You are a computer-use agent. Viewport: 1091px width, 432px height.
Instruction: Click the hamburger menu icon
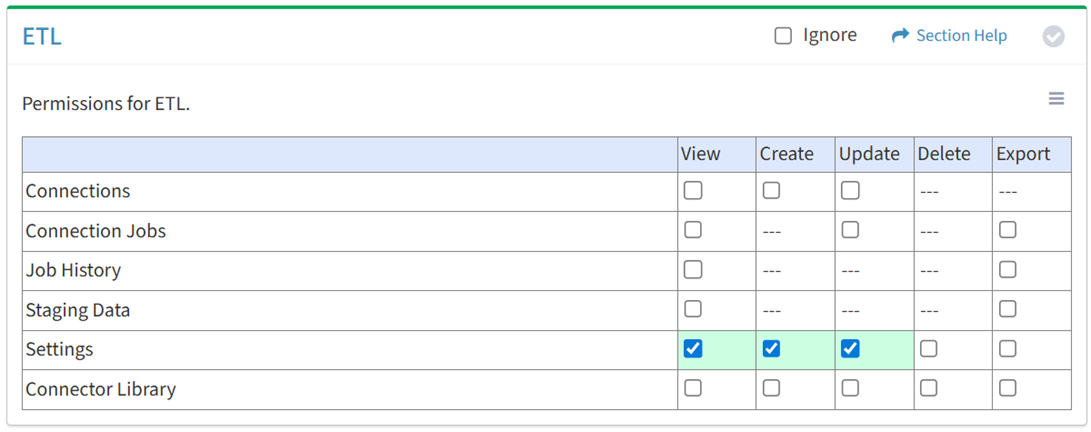point(1056,98)
